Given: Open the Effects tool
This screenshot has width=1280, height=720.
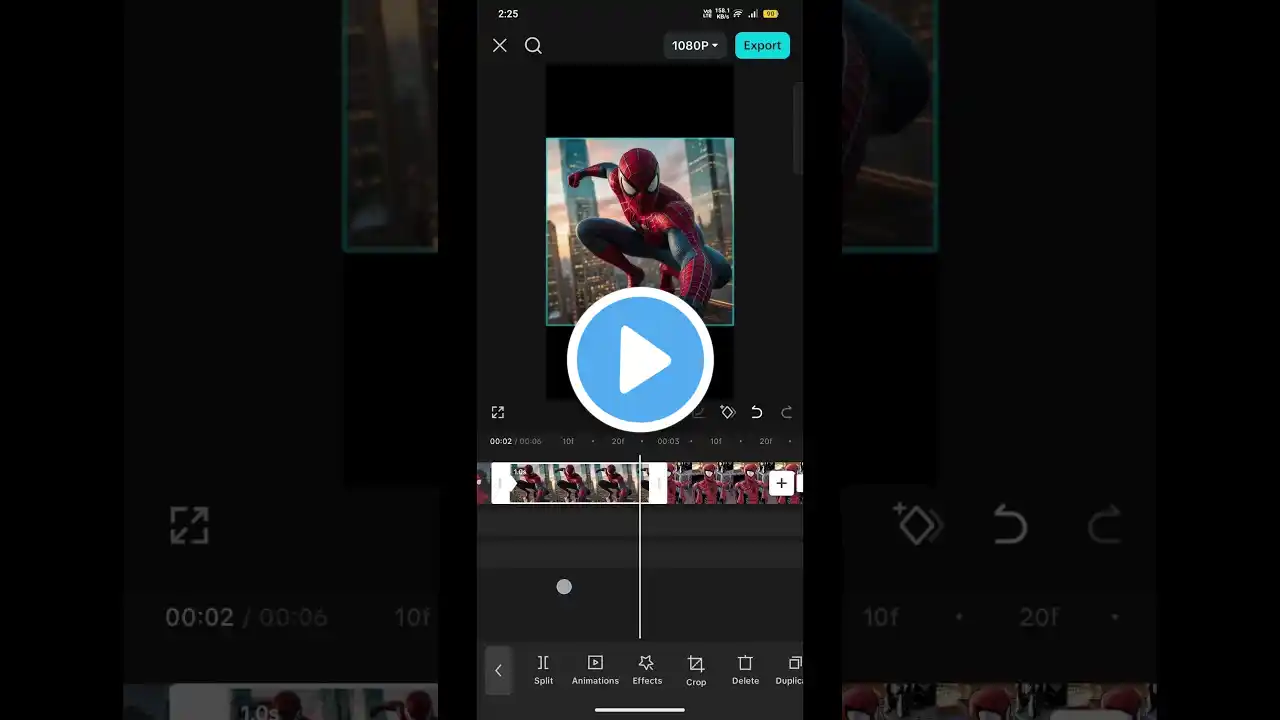Looking at the screenshot, I should click(647, 670).
